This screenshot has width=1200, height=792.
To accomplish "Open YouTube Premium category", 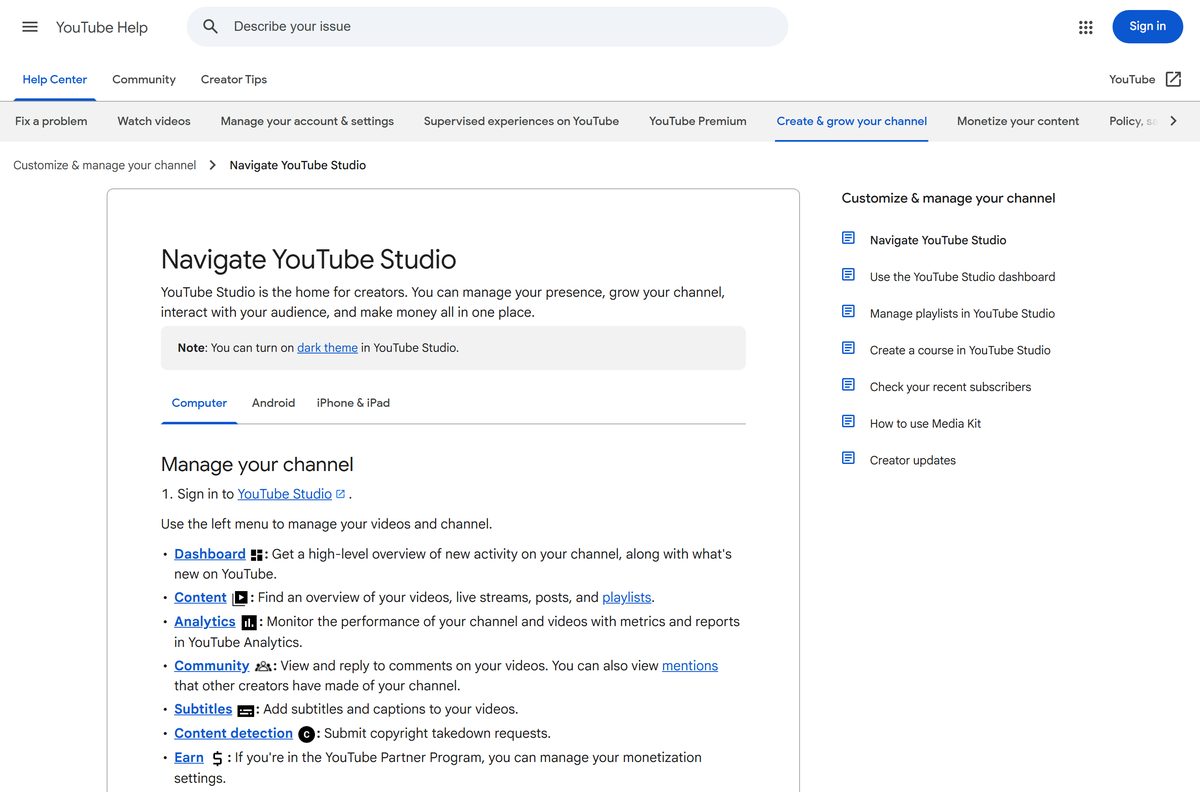I will [698, 121].
